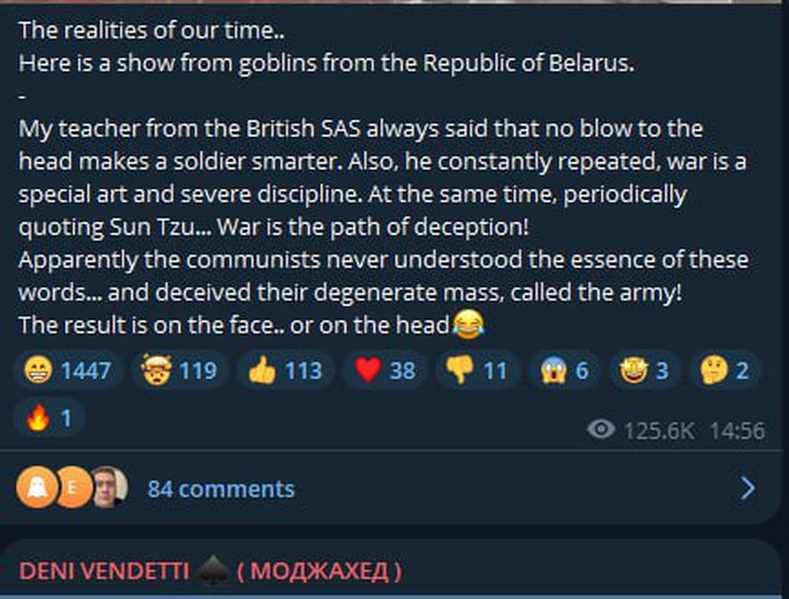Expand comments using the right chevron arrow
Image resolution: width=789 pixels, height=599 pixels.
point(747,488)
